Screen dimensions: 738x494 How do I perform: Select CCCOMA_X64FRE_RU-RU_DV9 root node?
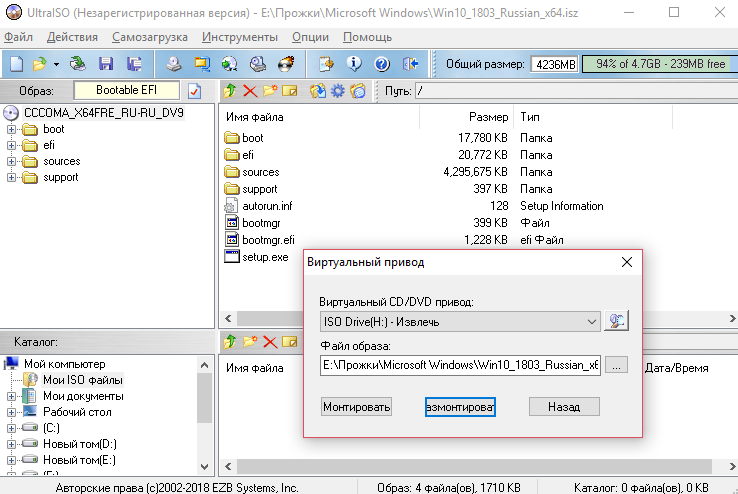(x=104, y=113)
